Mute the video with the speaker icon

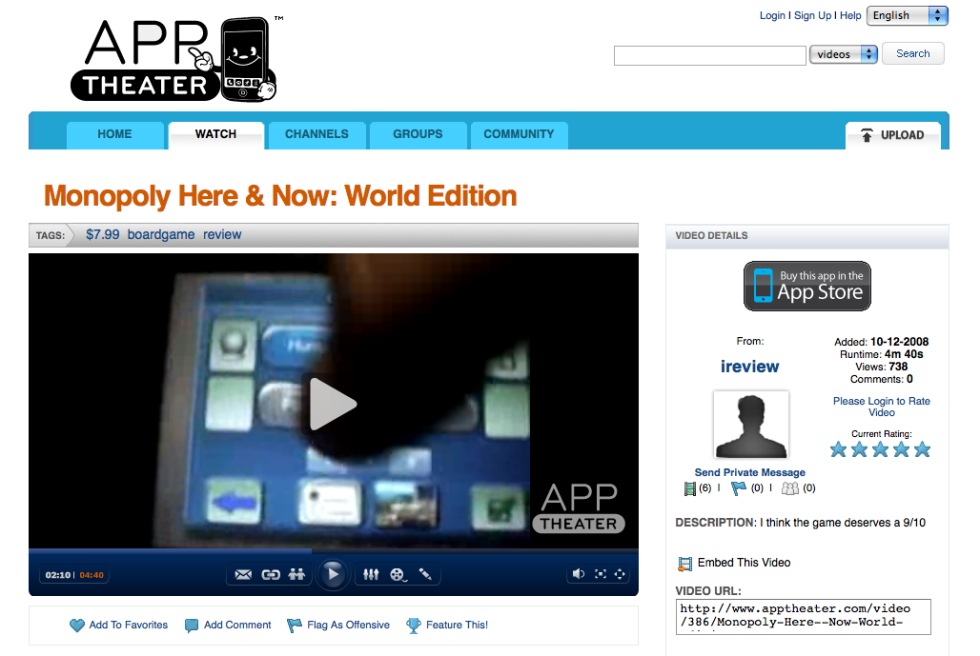click(578, 574)
